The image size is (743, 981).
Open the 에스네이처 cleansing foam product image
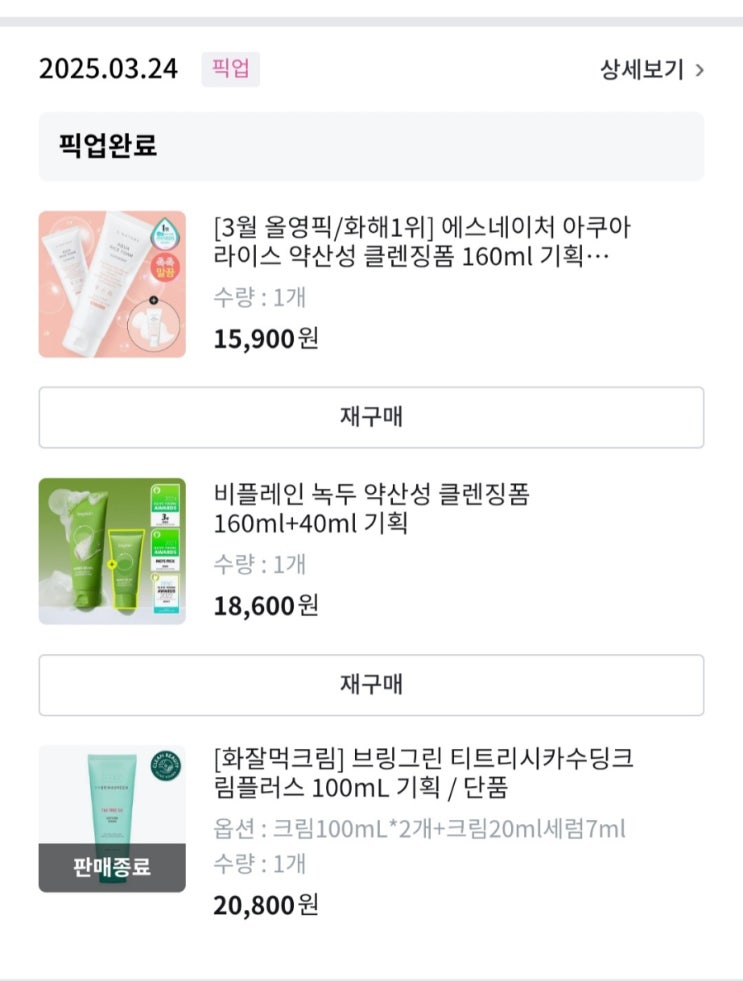(x=112, y=284)
